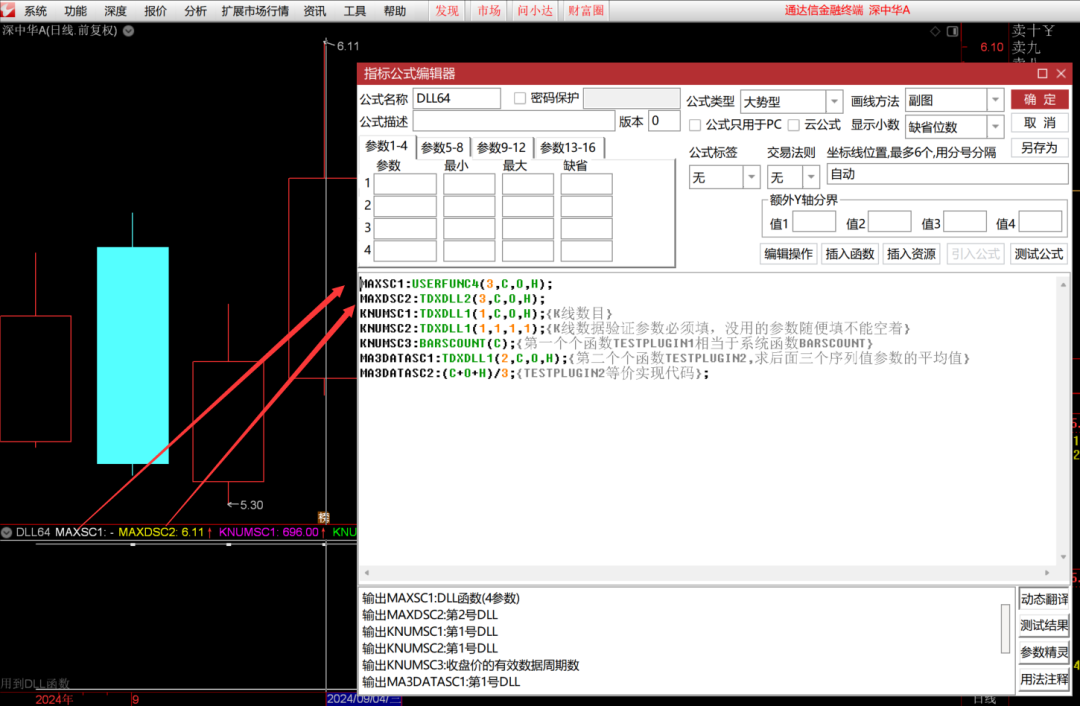Open the 帮助 menu

tap(395, 10)
